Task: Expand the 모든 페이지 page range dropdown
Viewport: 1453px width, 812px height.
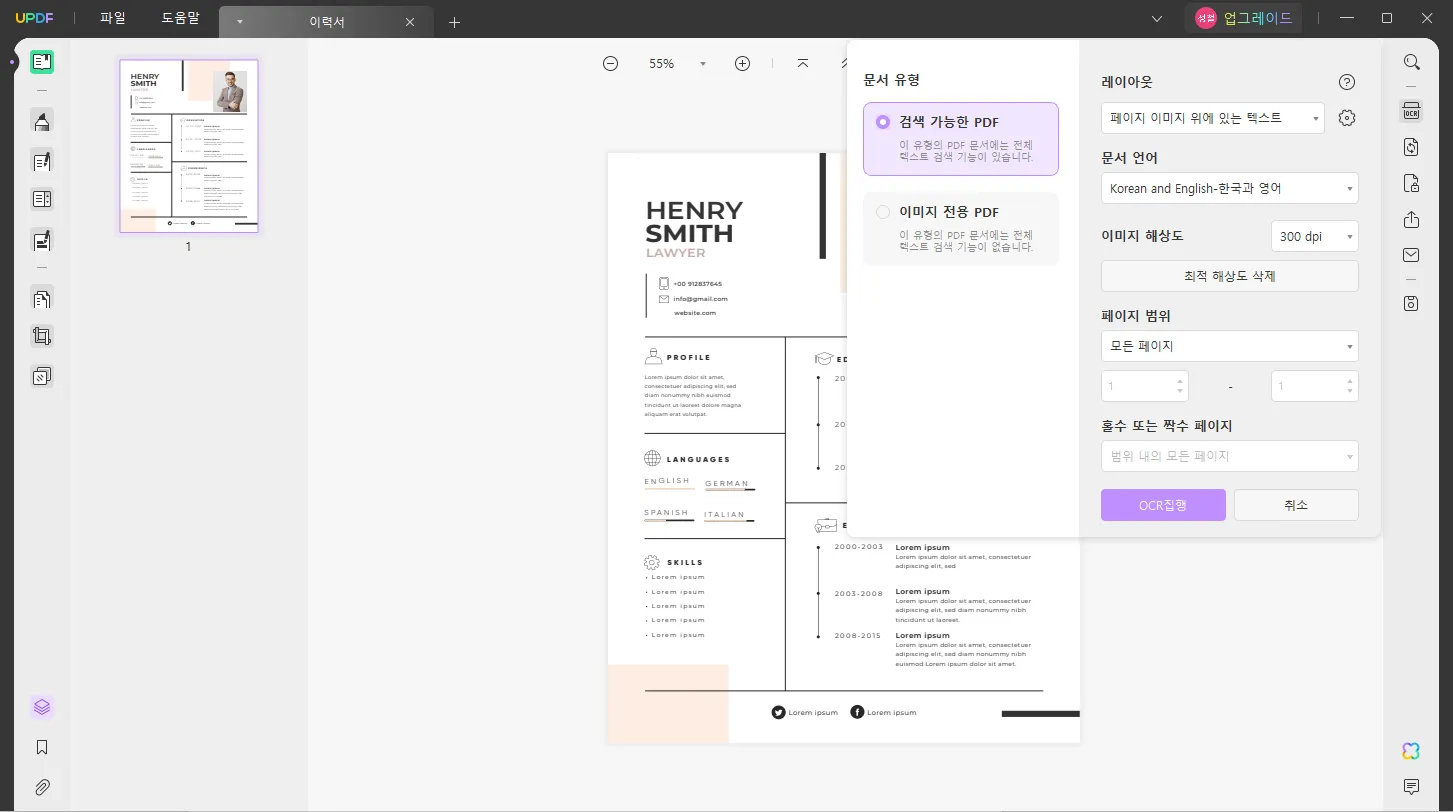Action: tap(1230, 346)
